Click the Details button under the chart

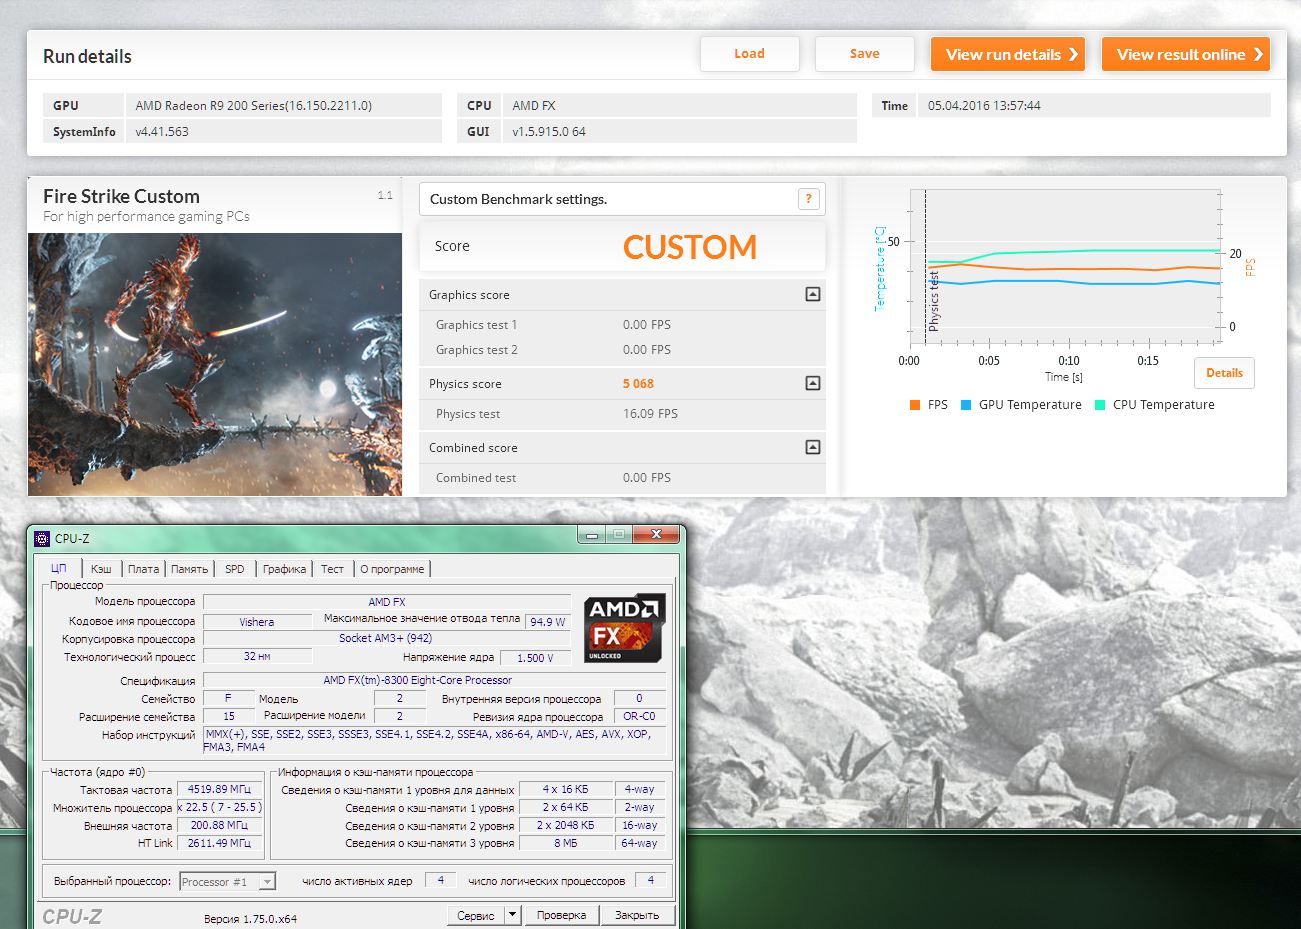pyautogui.click(x=1224, y=373)
